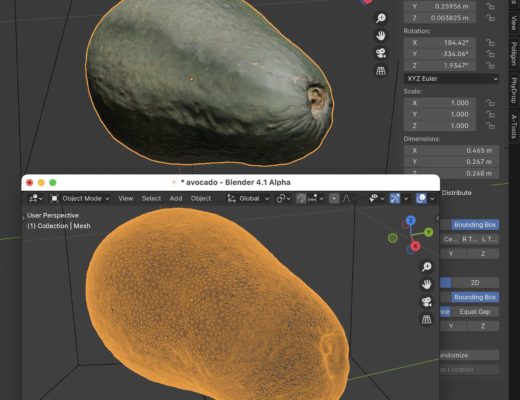Click Scale Y field 1.000
520x400 pixels.
coord(440,114)
